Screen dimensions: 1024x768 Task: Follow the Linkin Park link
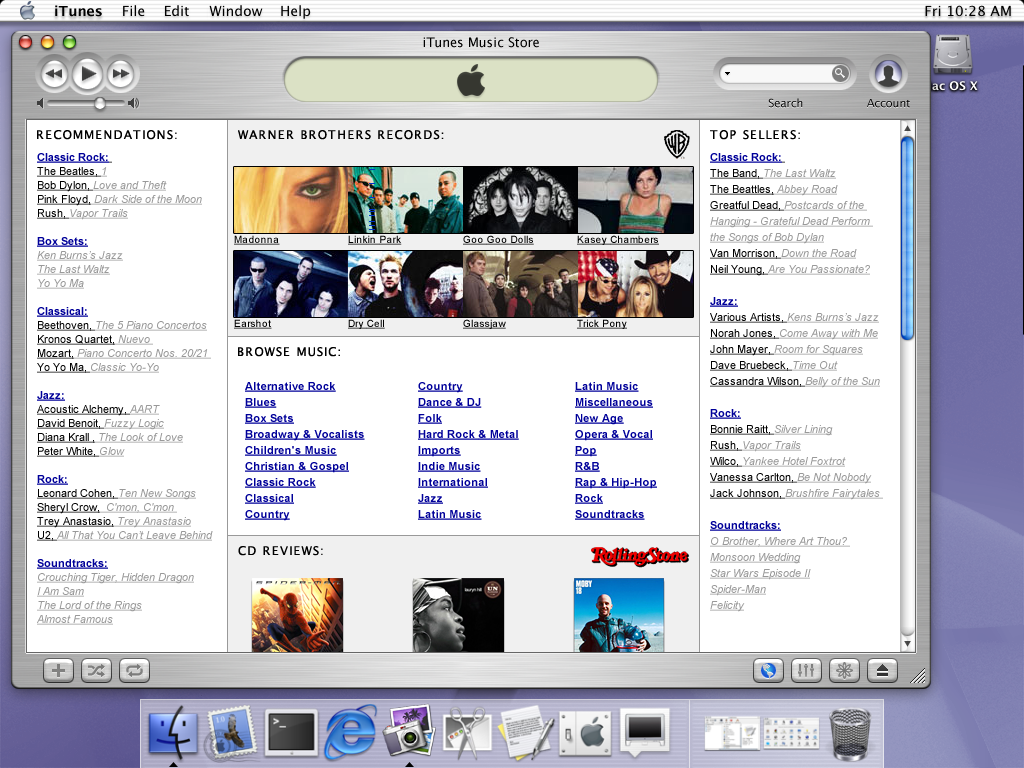point(374,240)
